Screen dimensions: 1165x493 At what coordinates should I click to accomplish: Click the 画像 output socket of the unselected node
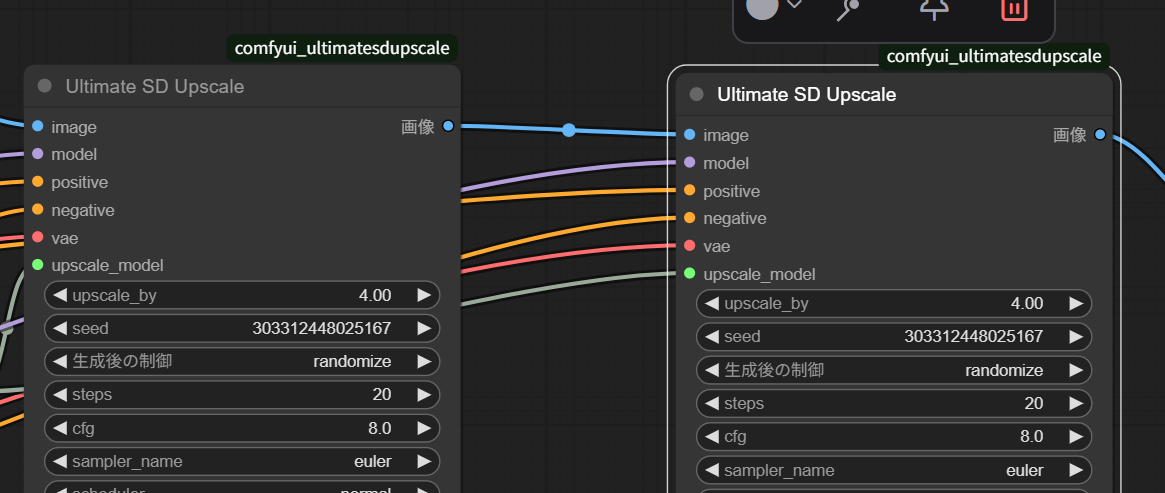point(448,126)
